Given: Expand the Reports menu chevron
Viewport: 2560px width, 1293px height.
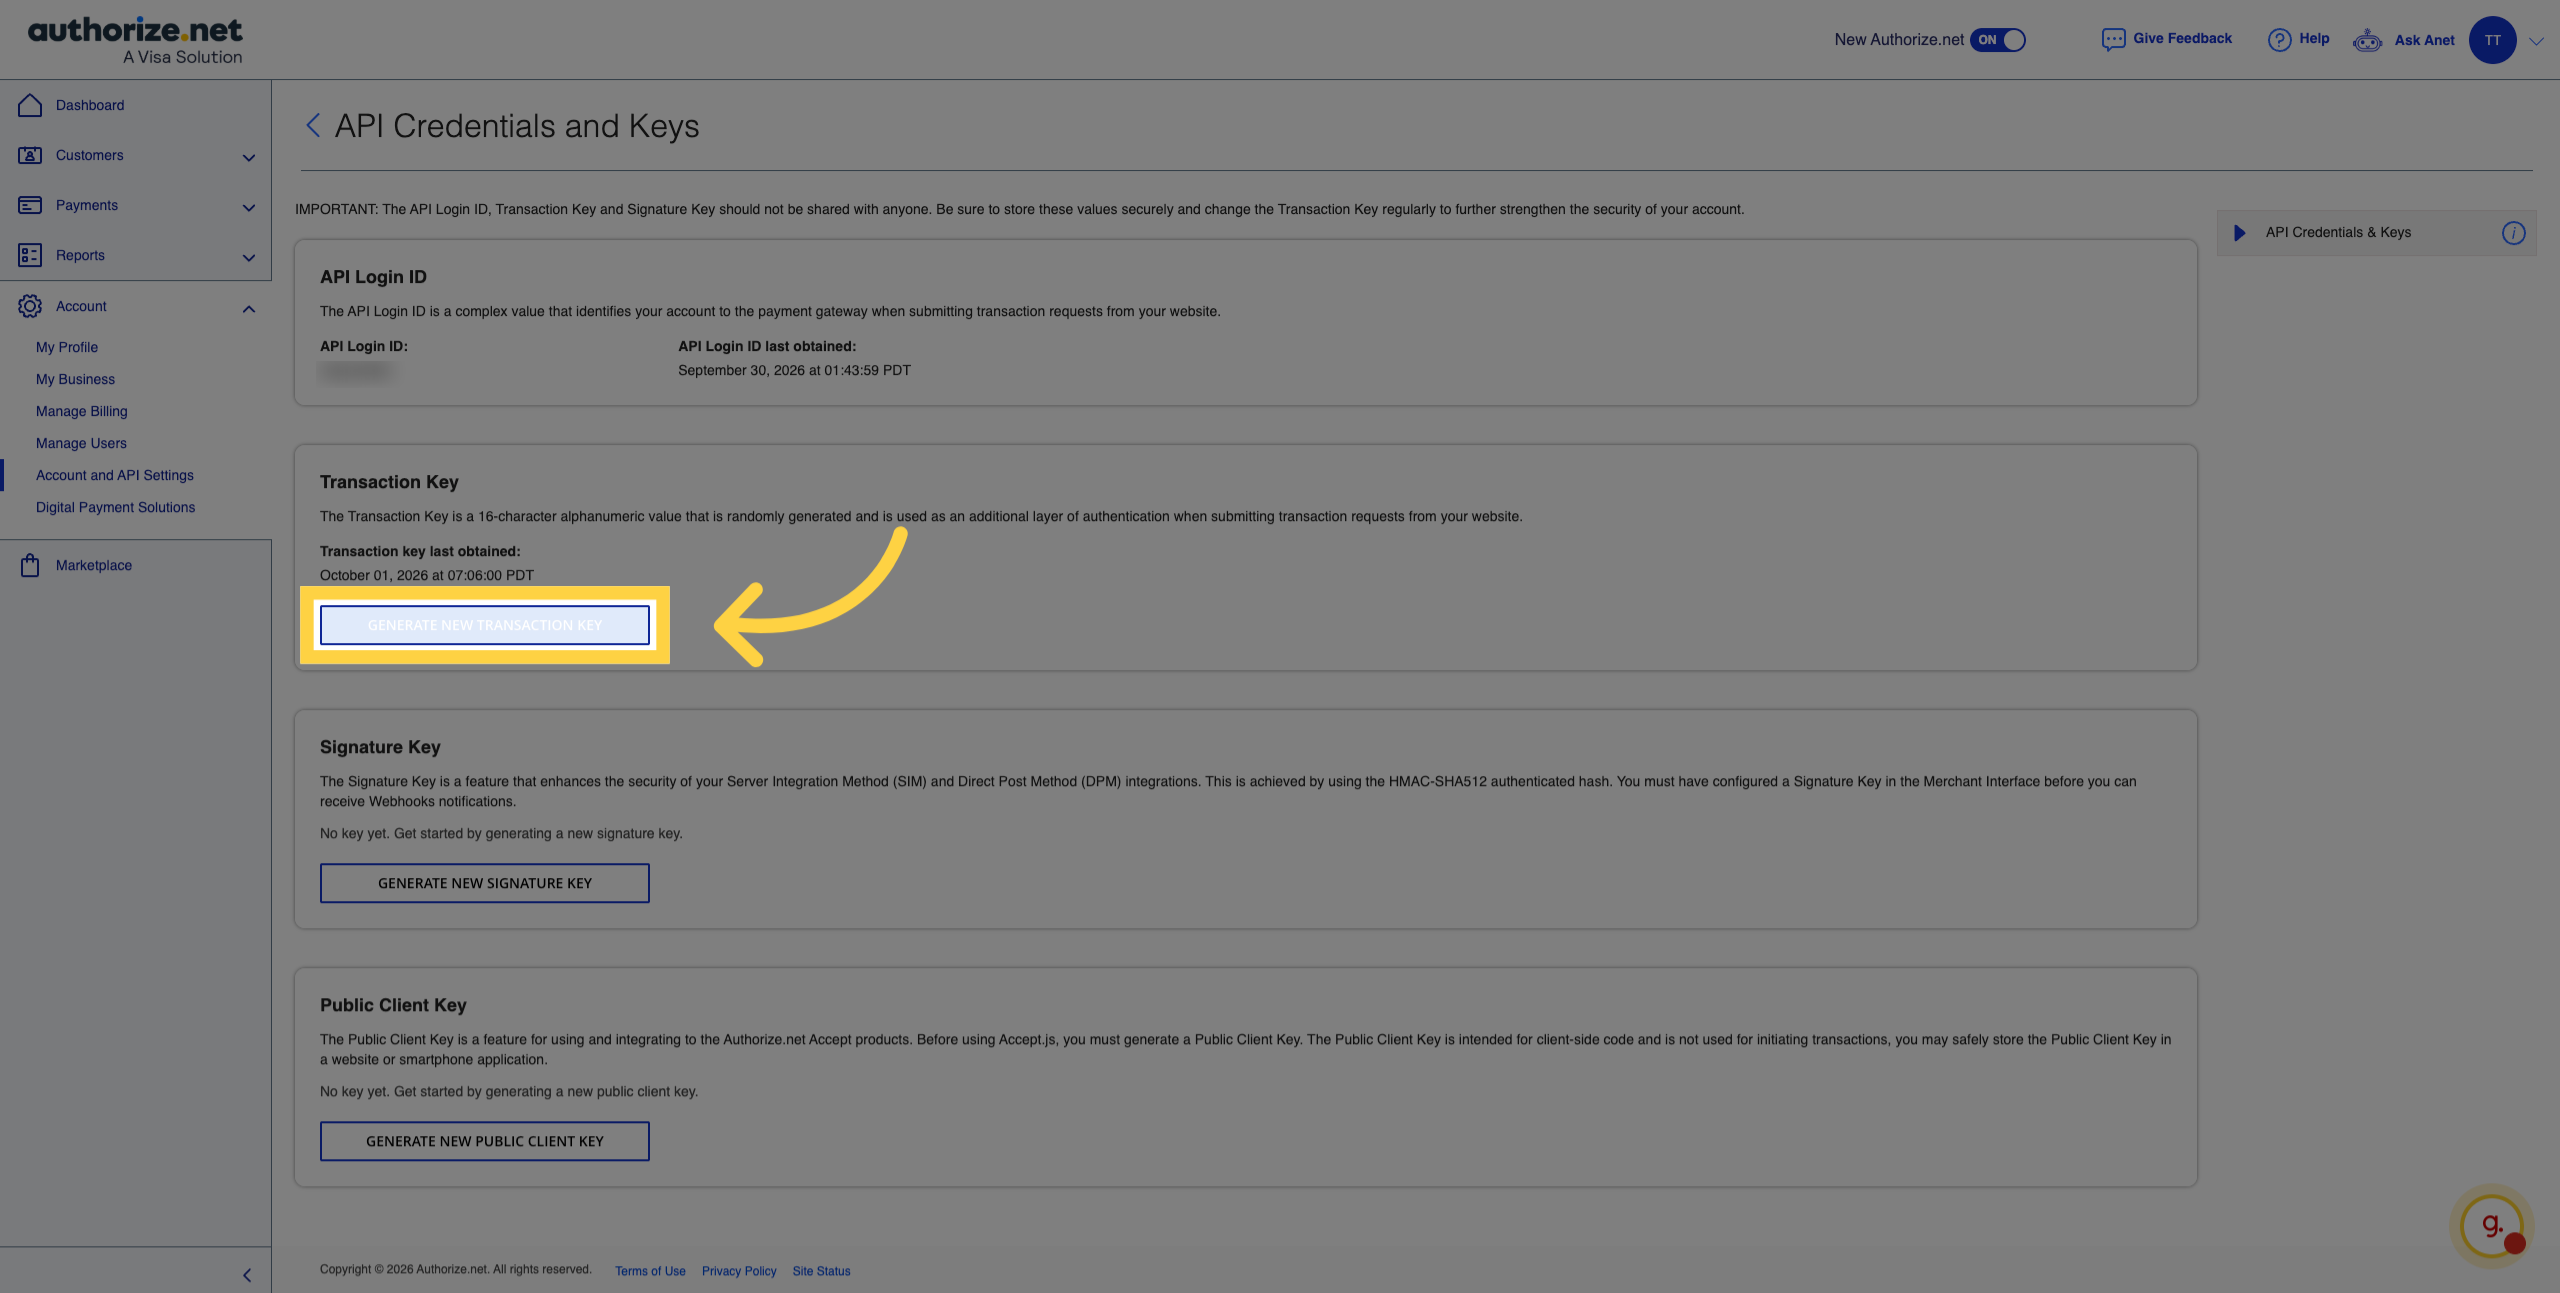Looking at the screenshot, I should point(249,257).
